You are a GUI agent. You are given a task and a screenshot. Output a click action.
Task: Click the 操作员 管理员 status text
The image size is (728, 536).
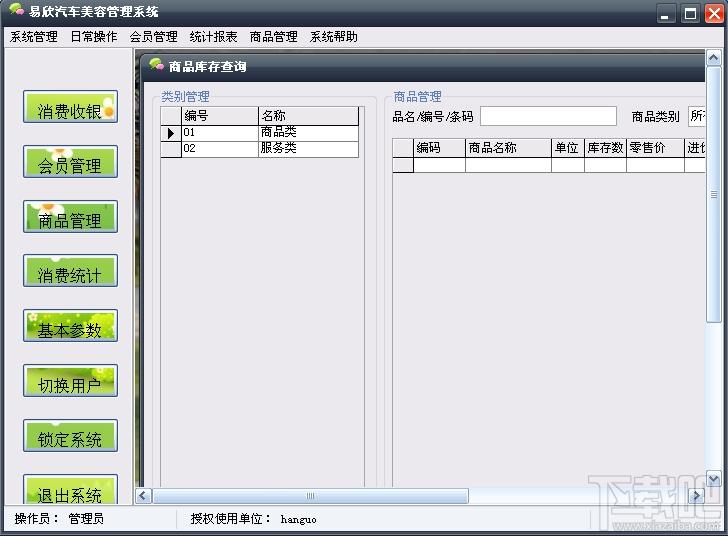59,519
